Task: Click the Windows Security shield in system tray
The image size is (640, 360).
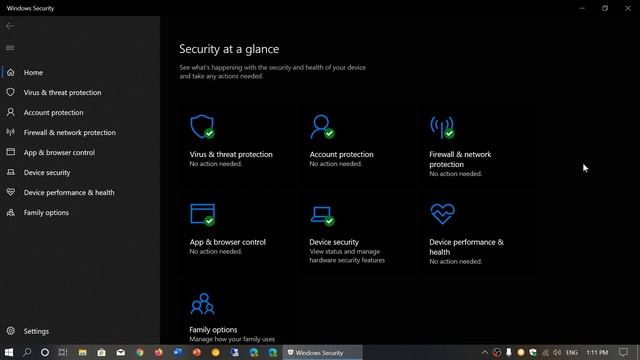Action: pos(533,352)
